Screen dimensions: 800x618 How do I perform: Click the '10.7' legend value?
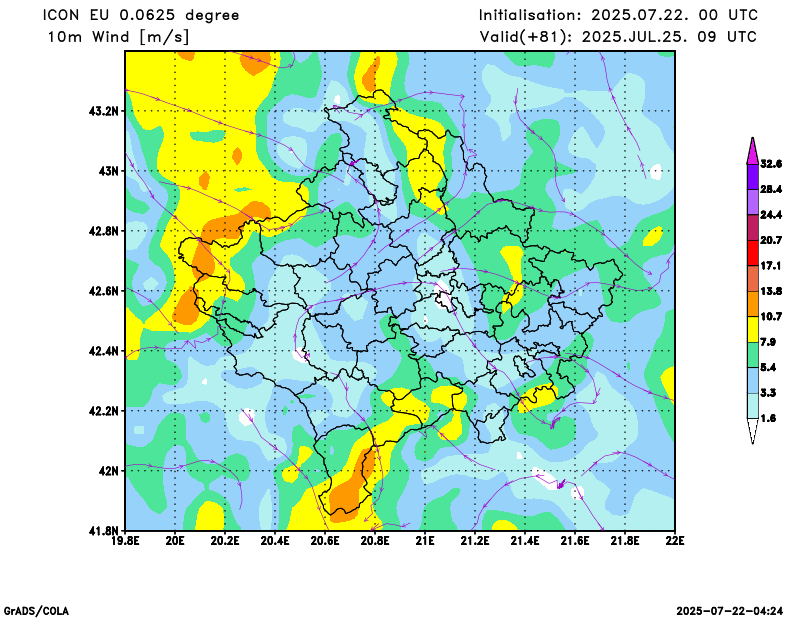point(771,317)
